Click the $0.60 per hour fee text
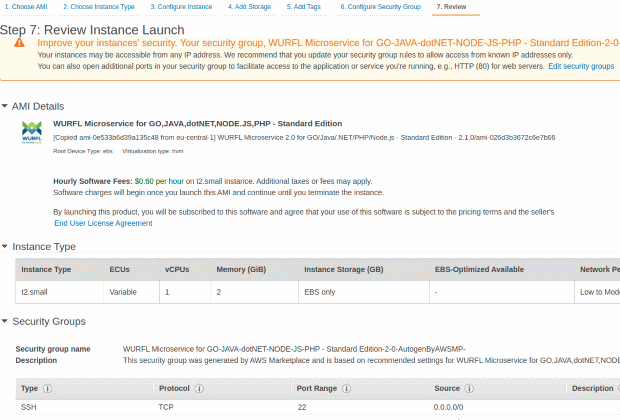Screen dimensions: 620x420 [159, 181]
